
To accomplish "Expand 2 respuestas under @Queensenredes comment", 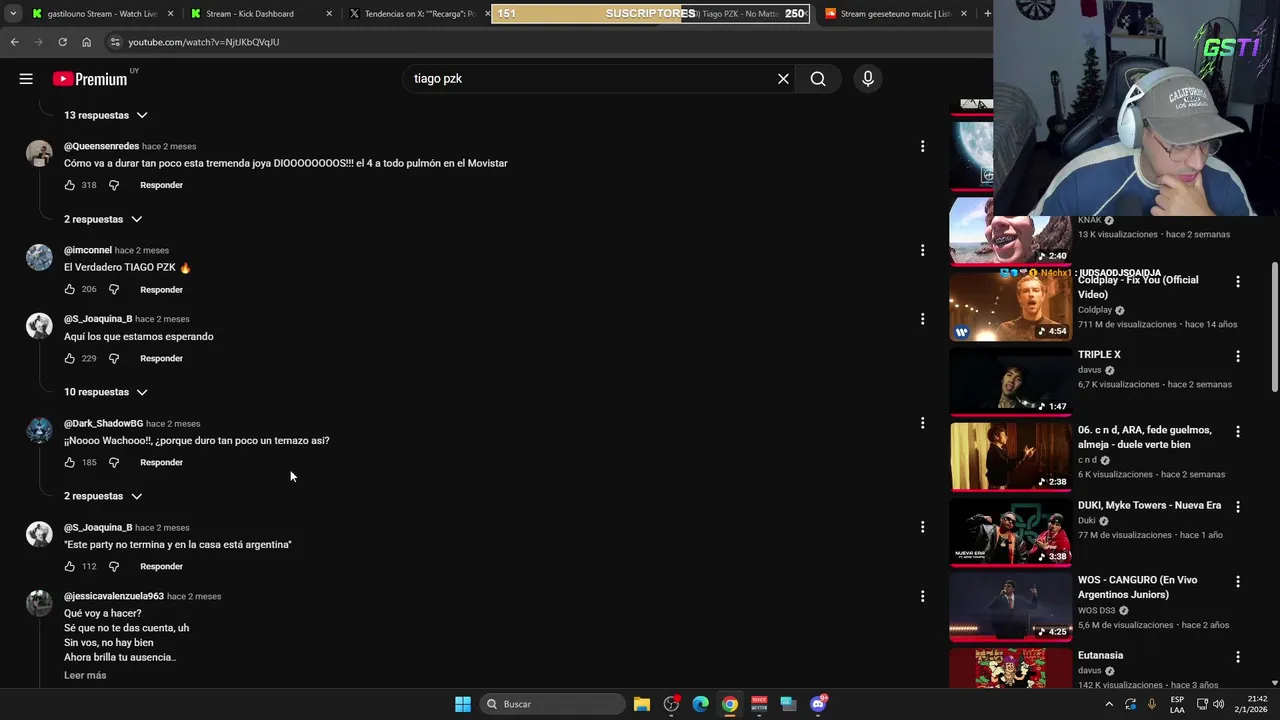I will point(103,219).
